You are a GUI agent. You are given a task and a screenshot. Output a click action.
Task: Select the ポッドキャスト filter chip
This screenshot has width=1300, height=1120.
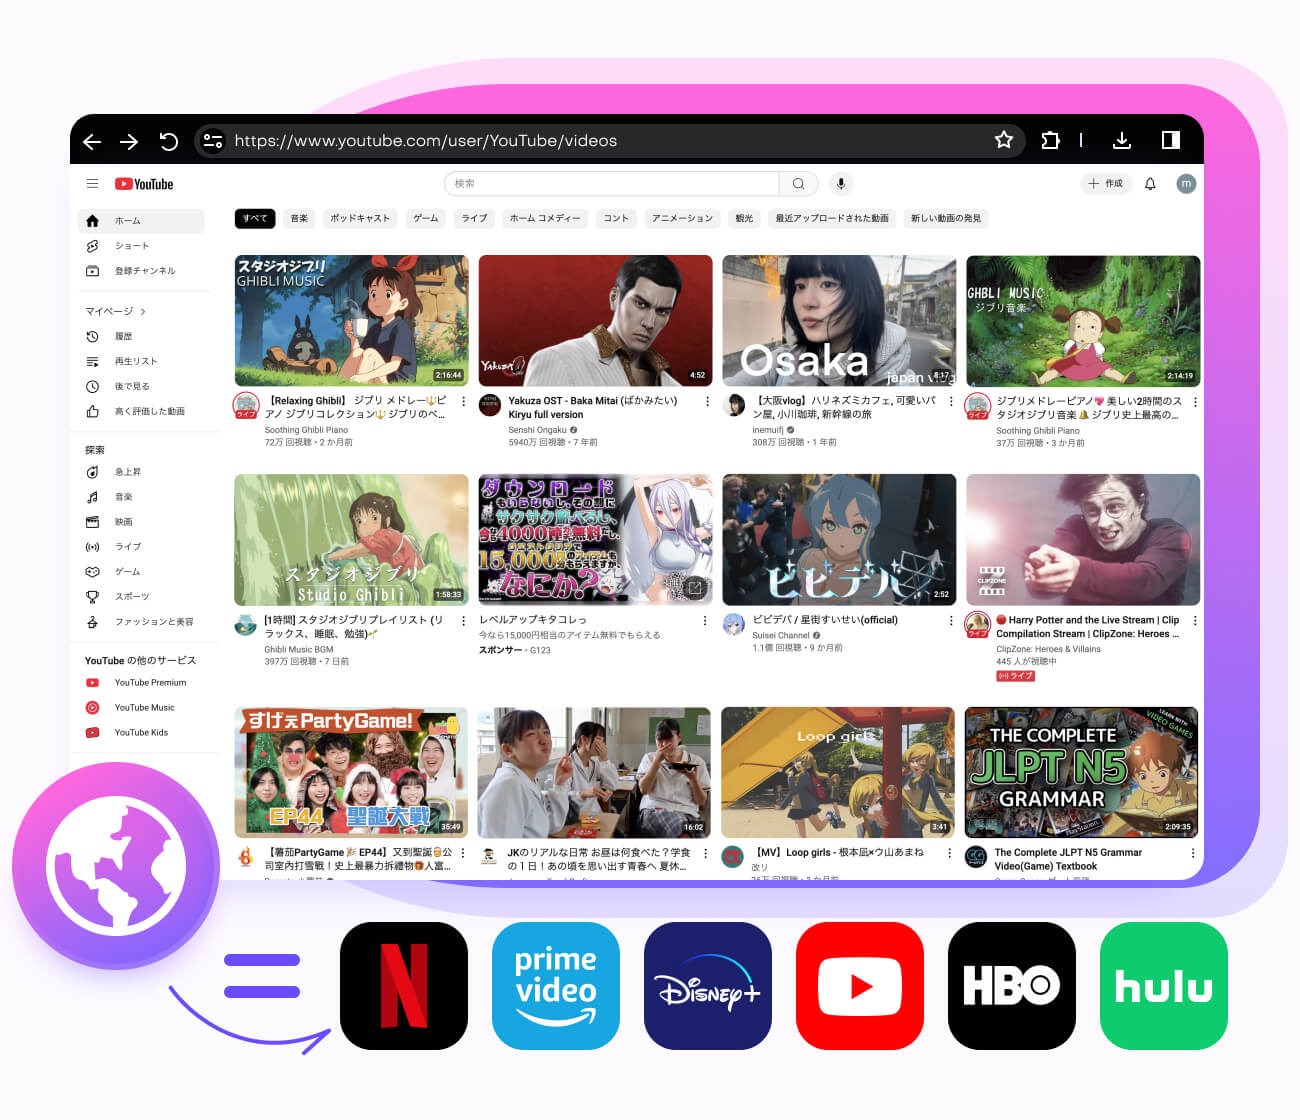[x=360, y=218]
